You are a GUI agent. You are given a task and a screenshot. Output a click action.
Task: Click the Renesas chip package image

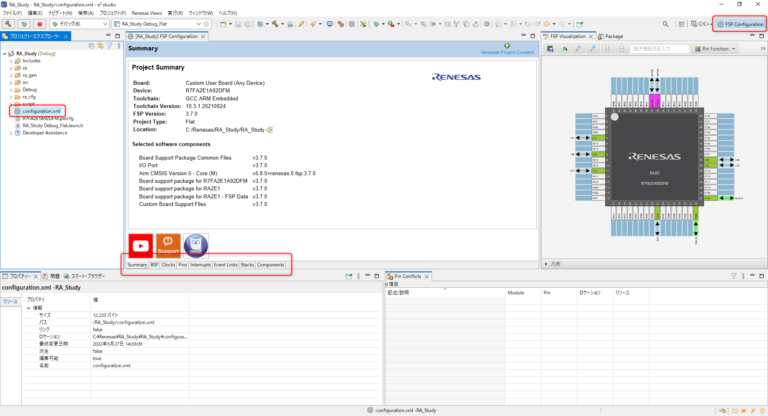click(654, 156)
